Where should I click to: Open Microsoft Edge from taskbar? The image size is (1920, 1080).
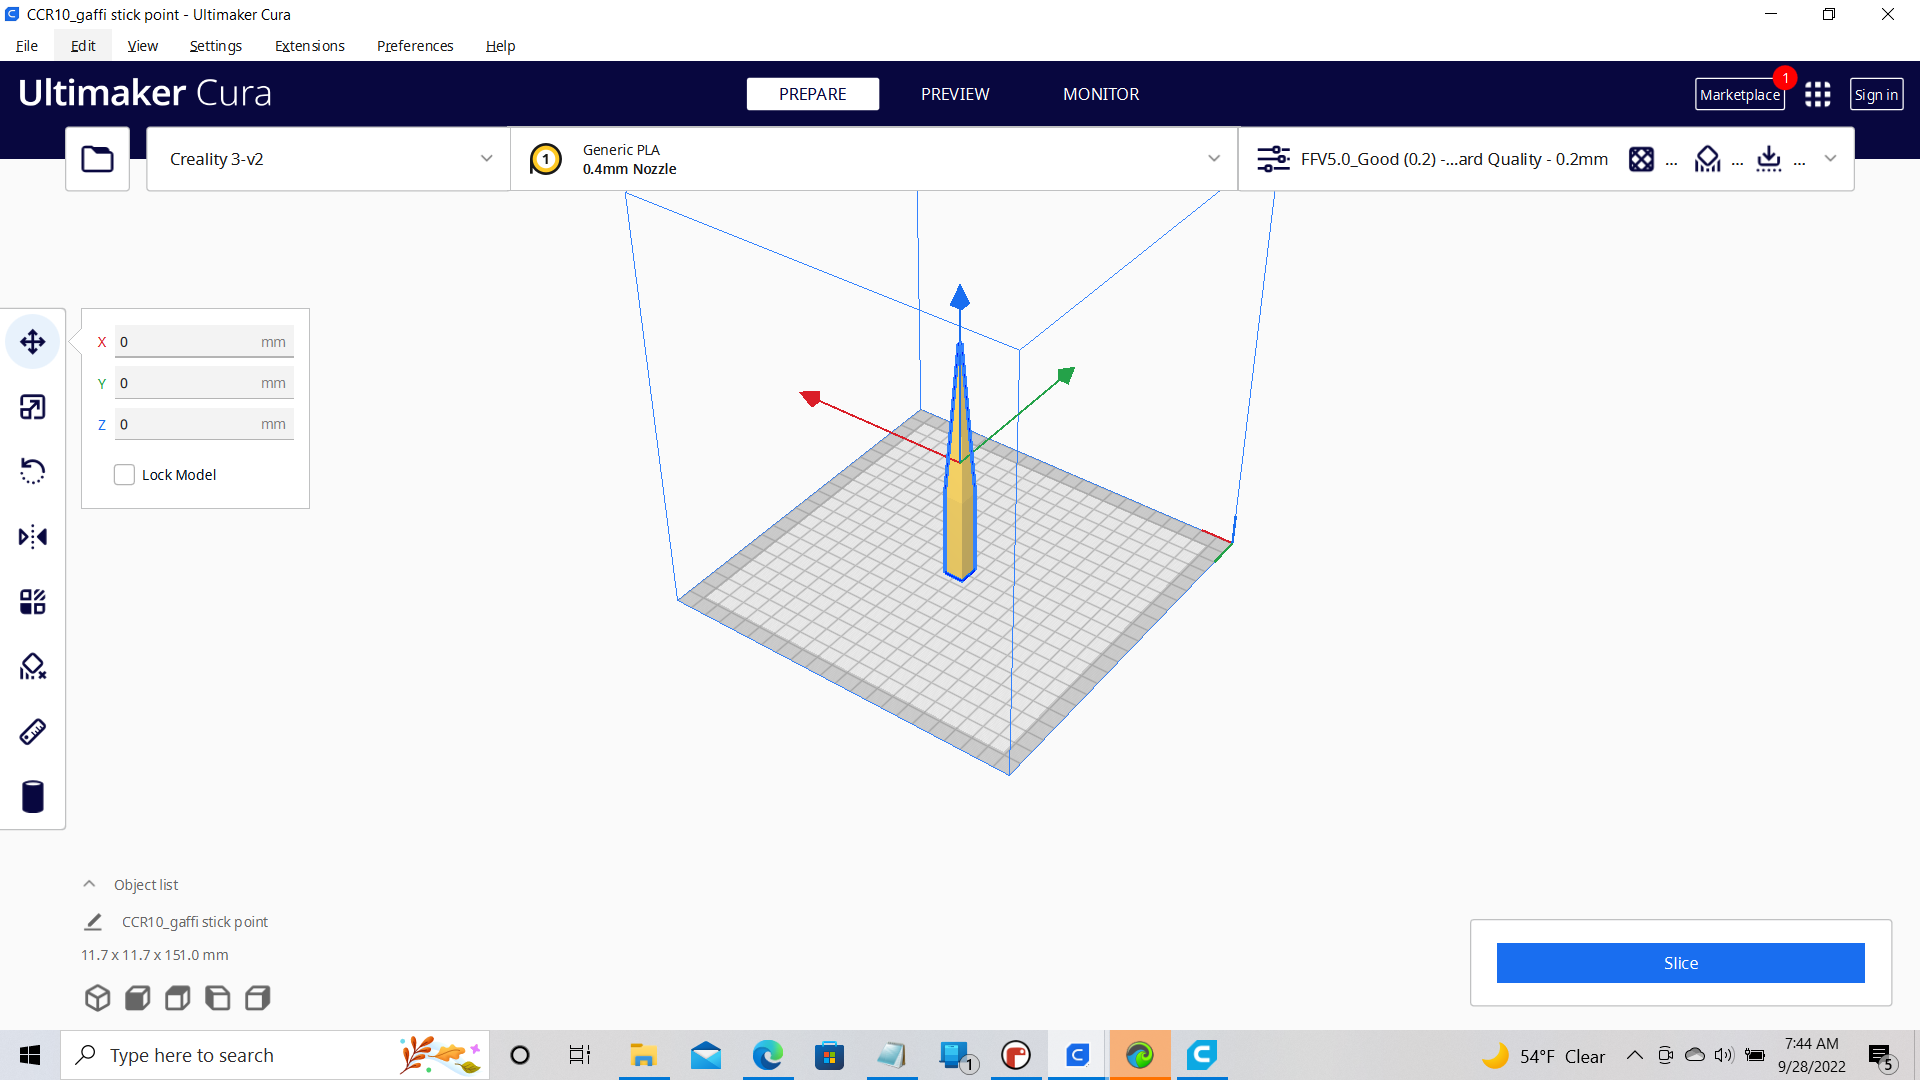(768, 1055)
